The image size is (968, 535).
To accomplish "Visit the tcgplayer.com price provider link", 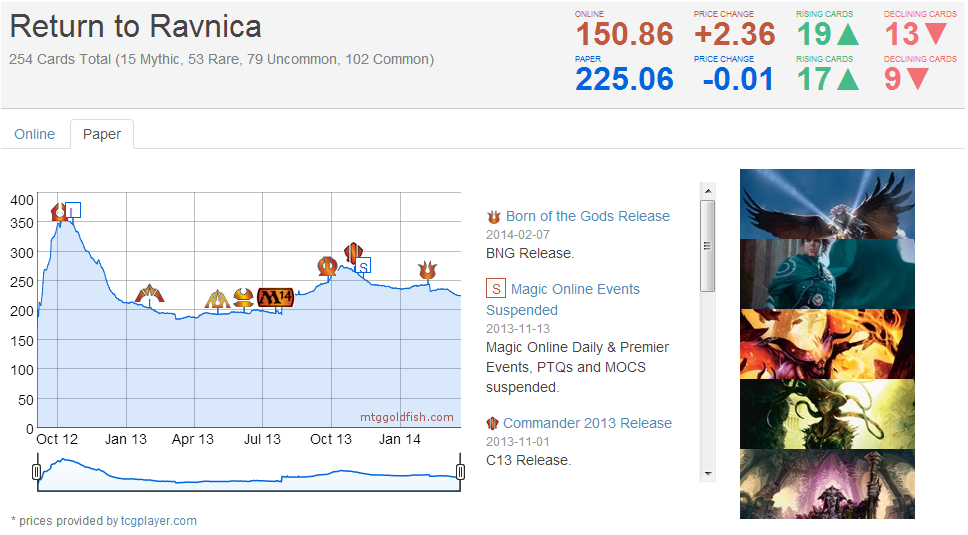I will [x=159, y=520].
